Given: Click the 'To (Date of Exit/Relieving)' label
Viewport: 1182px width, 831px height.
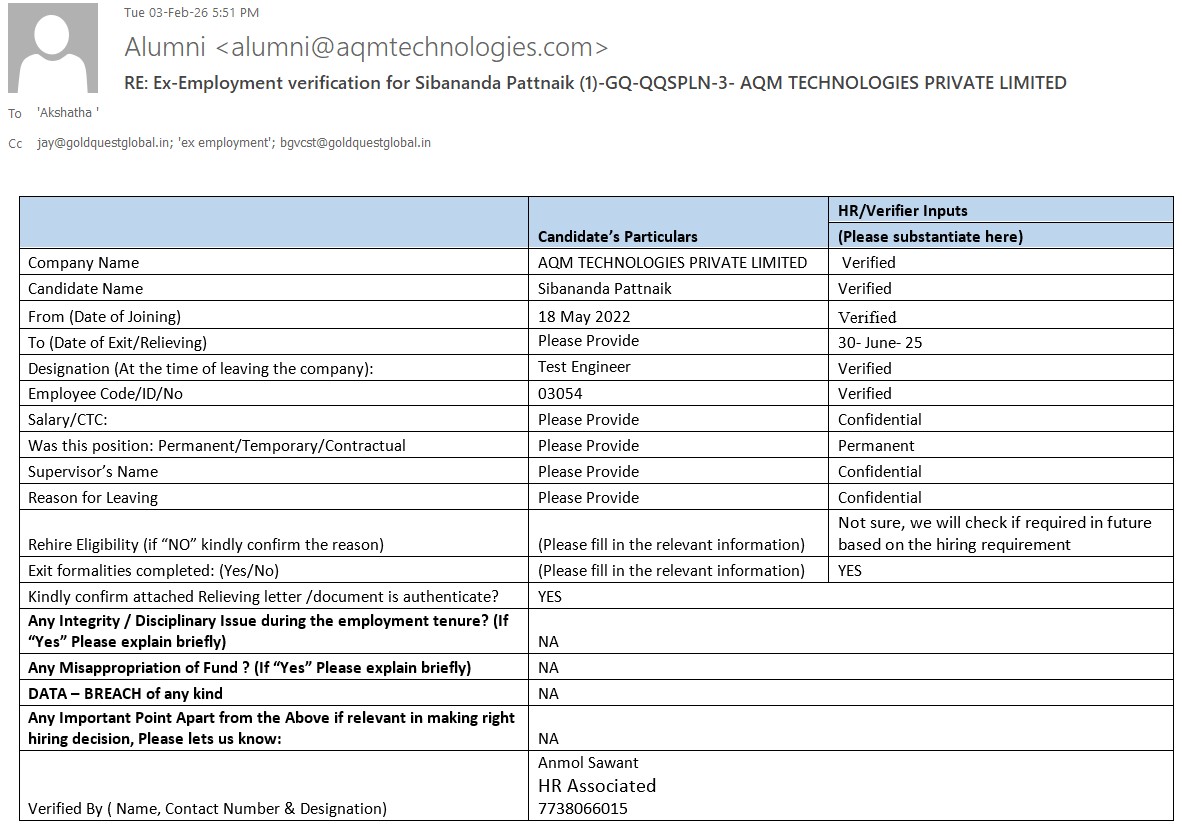Looking at the screenshot, I should [x=117, y=342].
